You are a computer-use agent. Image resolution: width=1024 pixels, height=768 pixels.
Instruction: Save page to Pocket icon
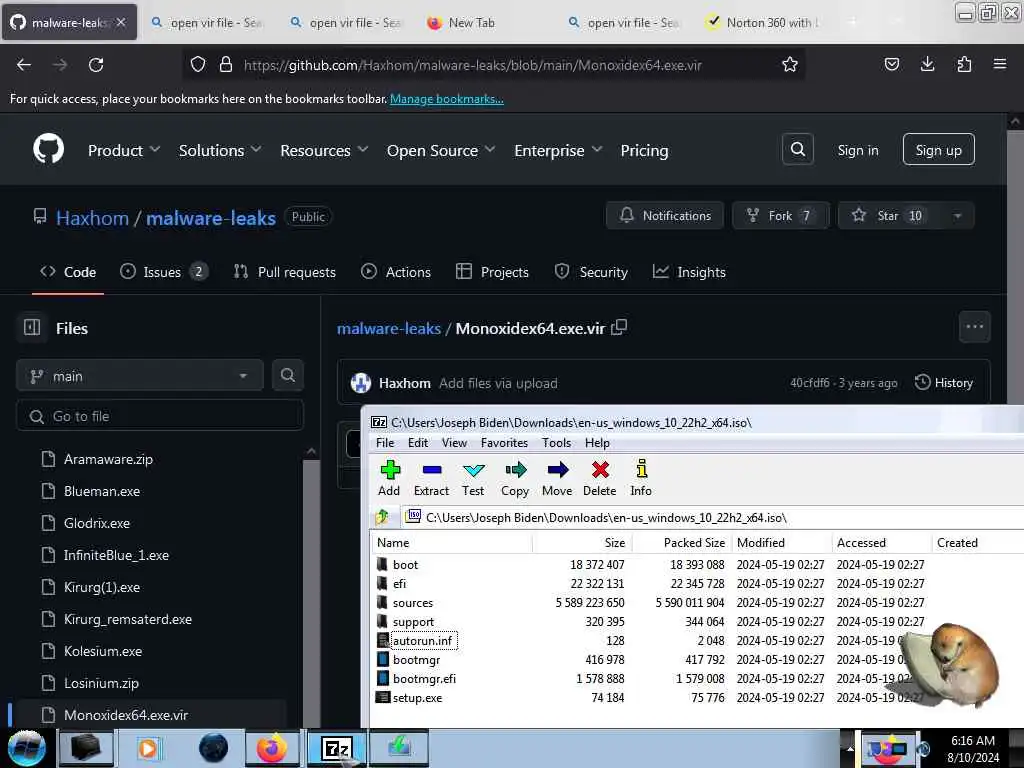click(891, 64)
